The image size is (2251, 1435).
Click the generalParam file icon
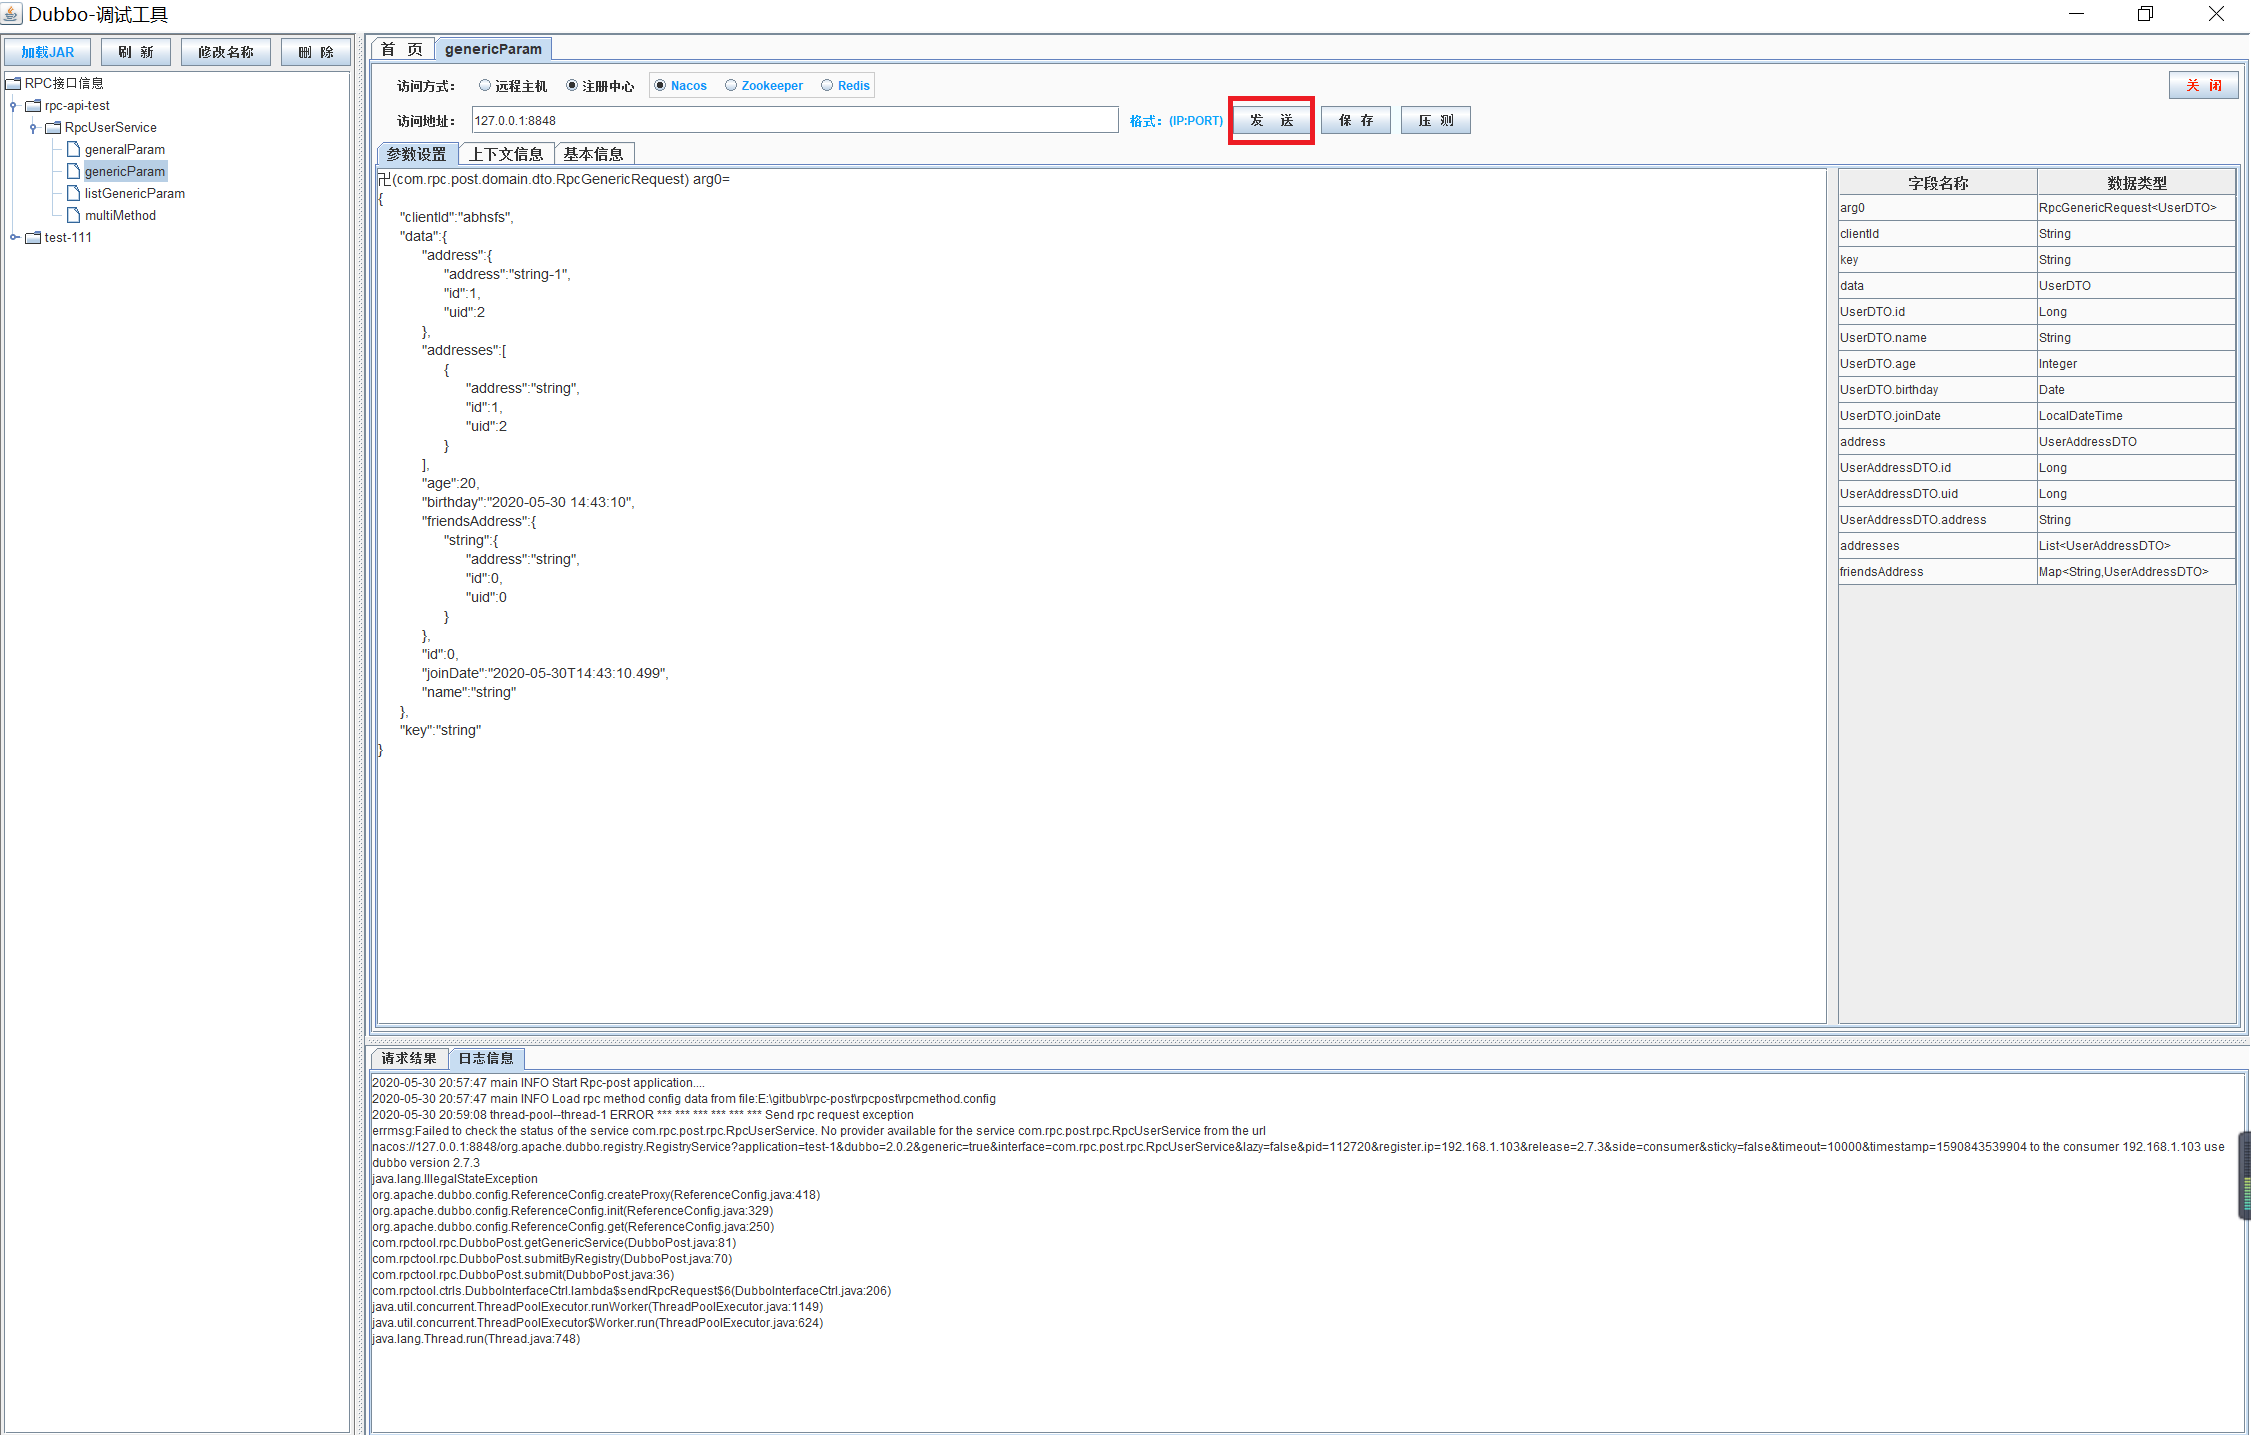coord(73,149)
